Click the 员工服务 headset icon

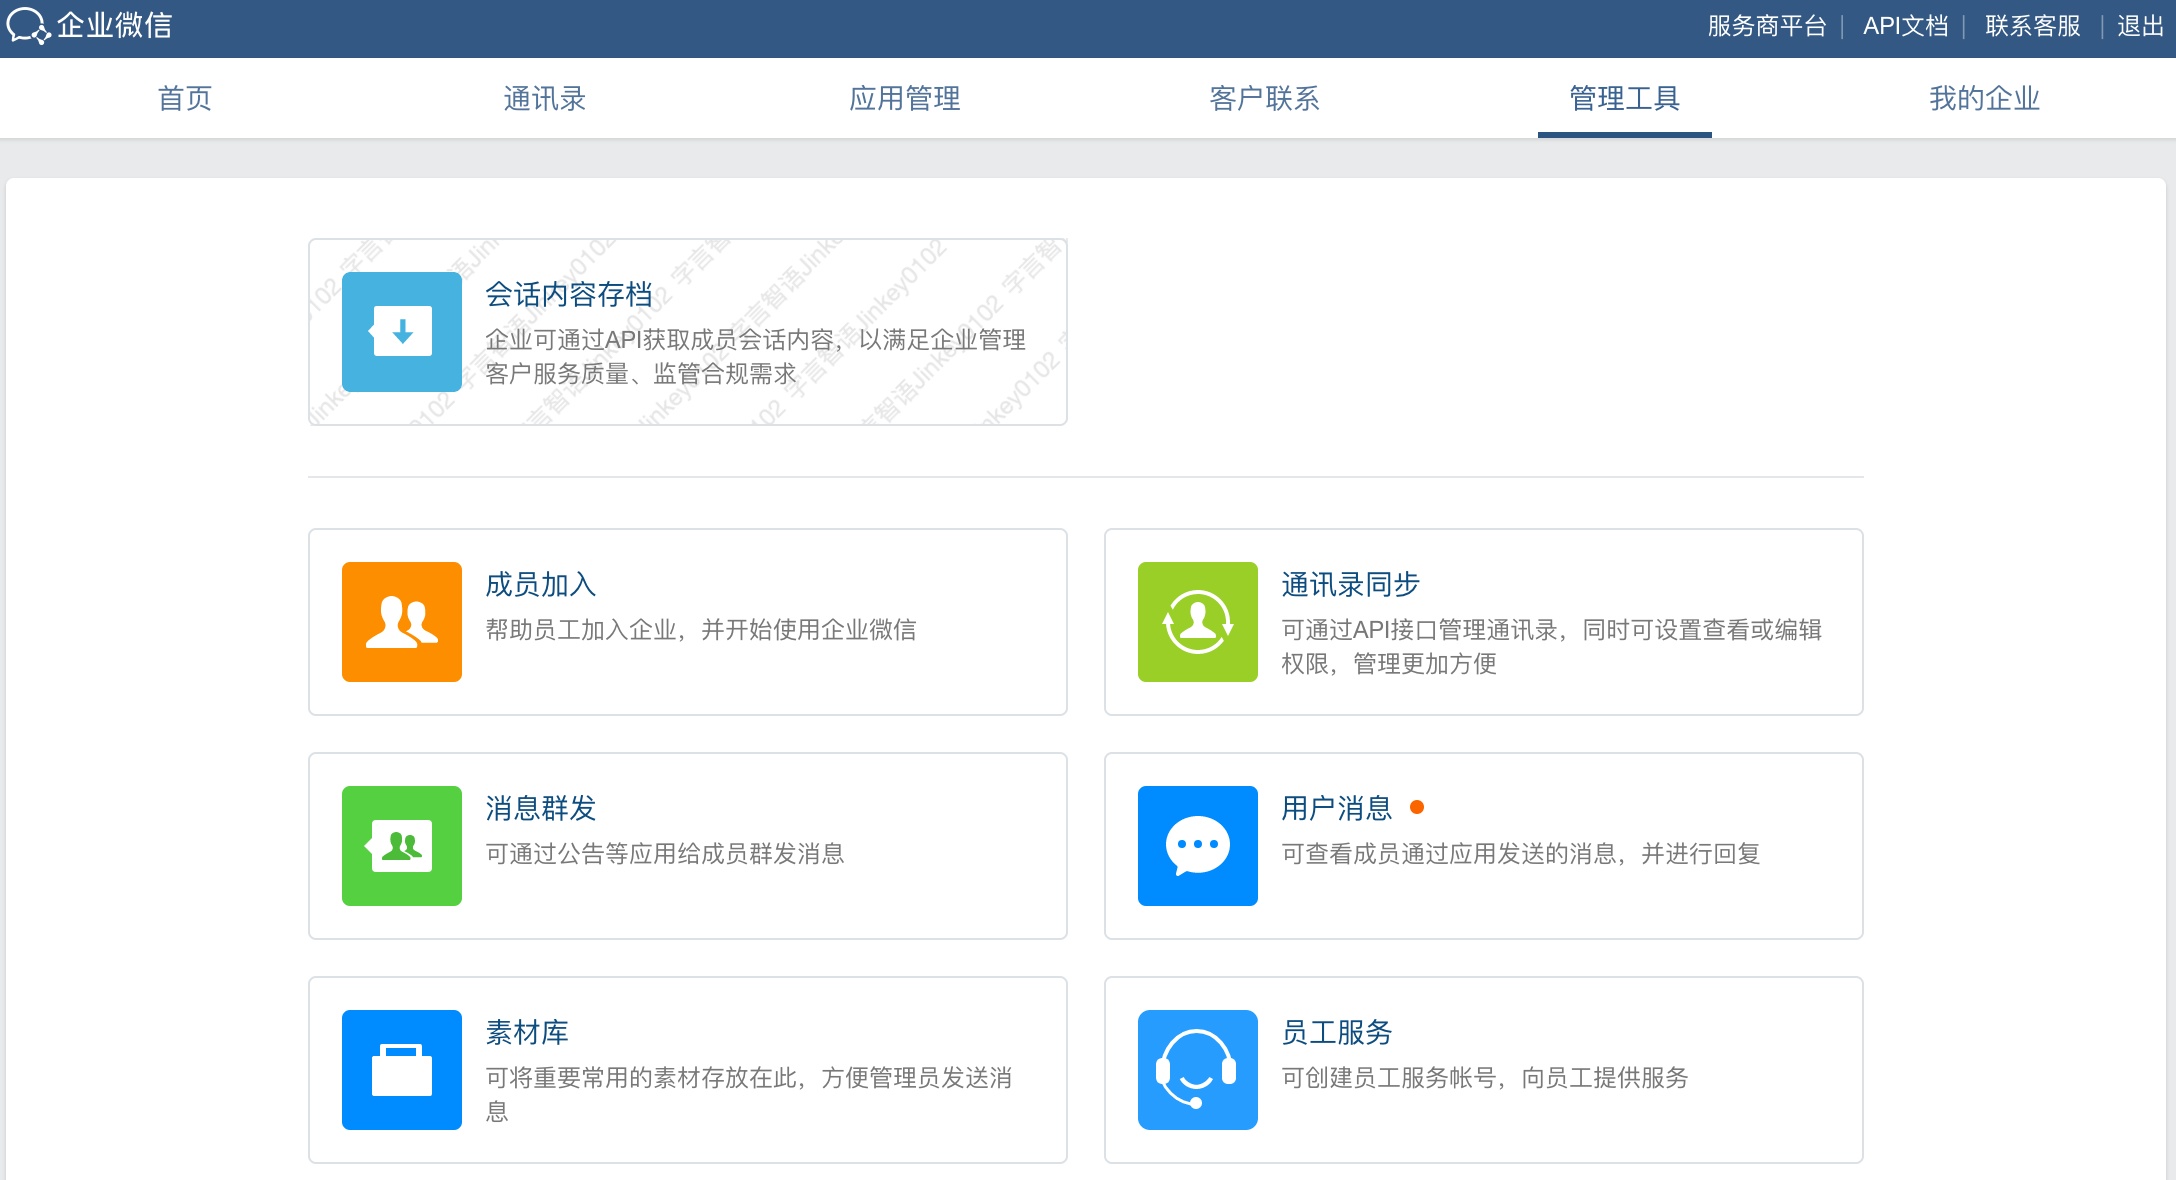click(x=1197, y=1070)
